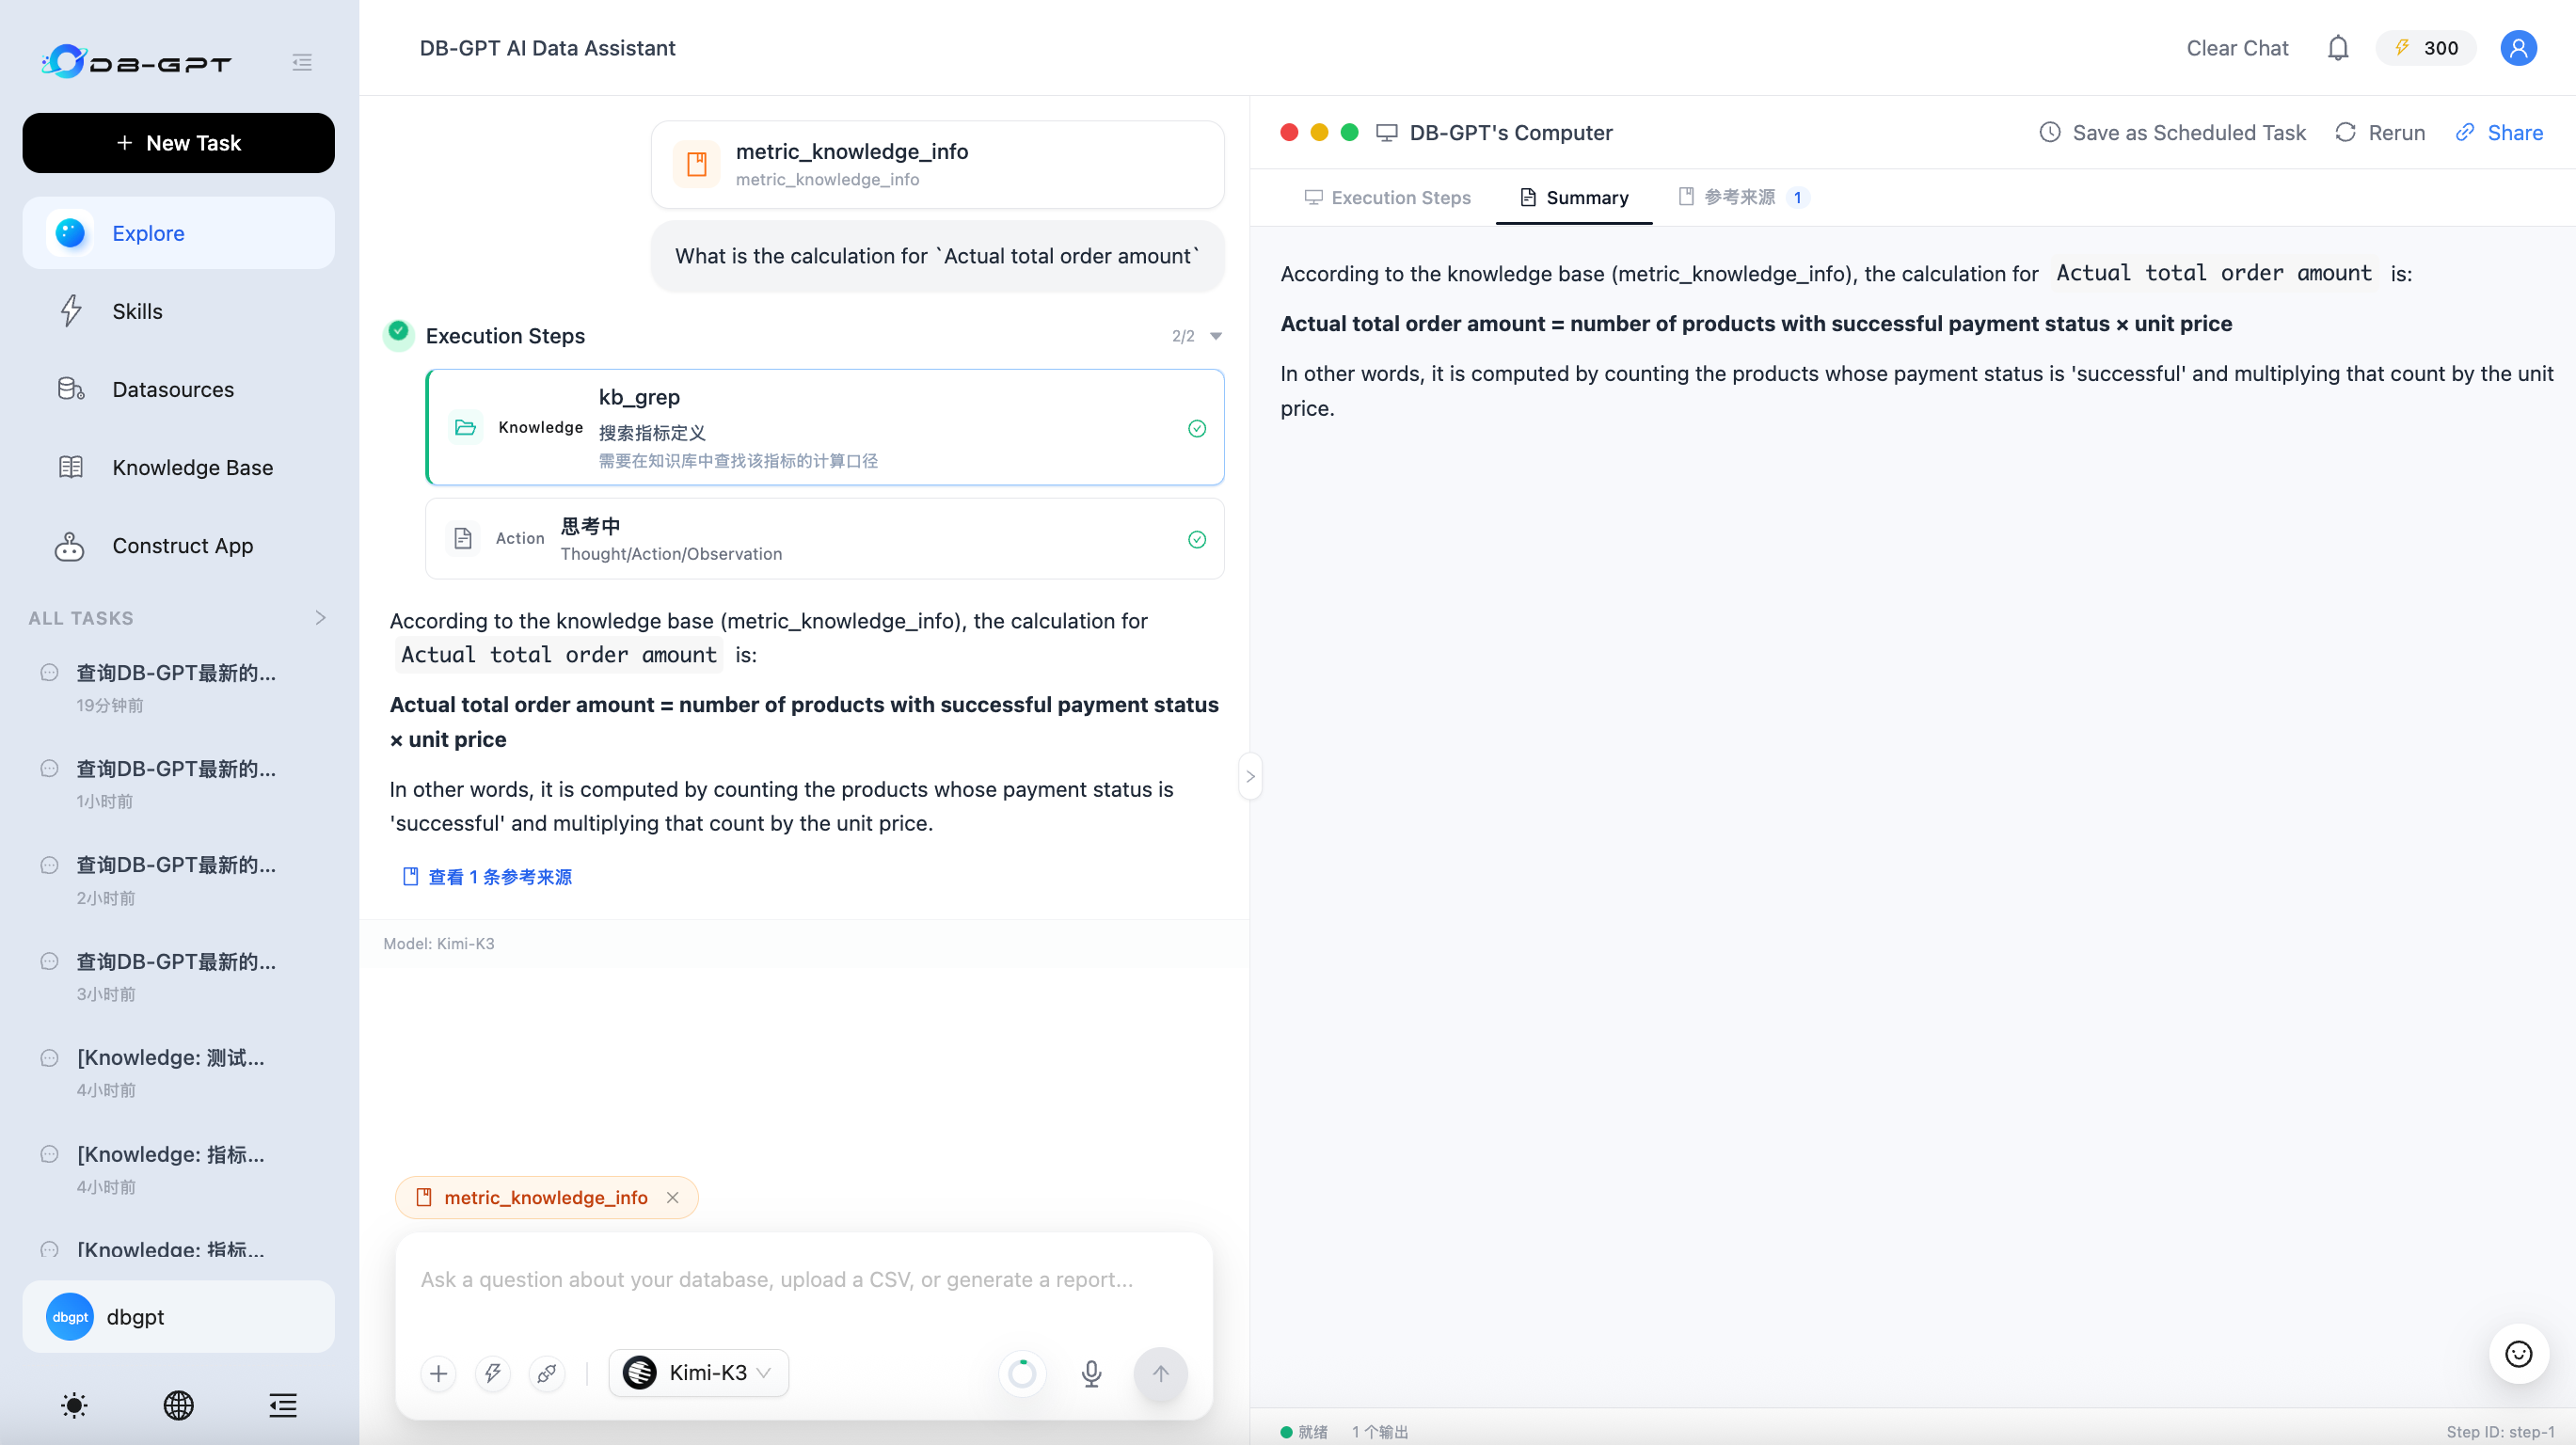Image resolution: width=2576 pixels, height=1445 pixels.
Task: Open the 查看 1 条参考来源 link
Action: click(487, 877)
